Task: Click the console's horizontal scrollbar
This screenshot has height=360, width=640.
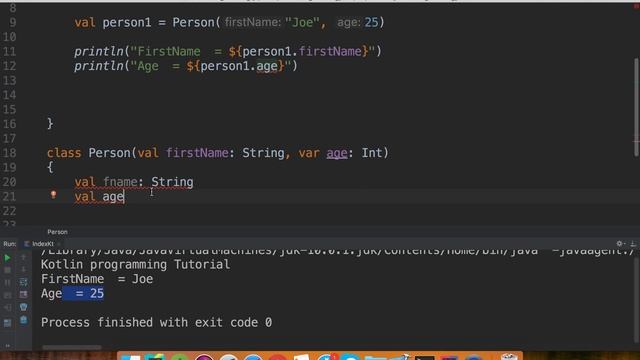Action: click(72, 347)
